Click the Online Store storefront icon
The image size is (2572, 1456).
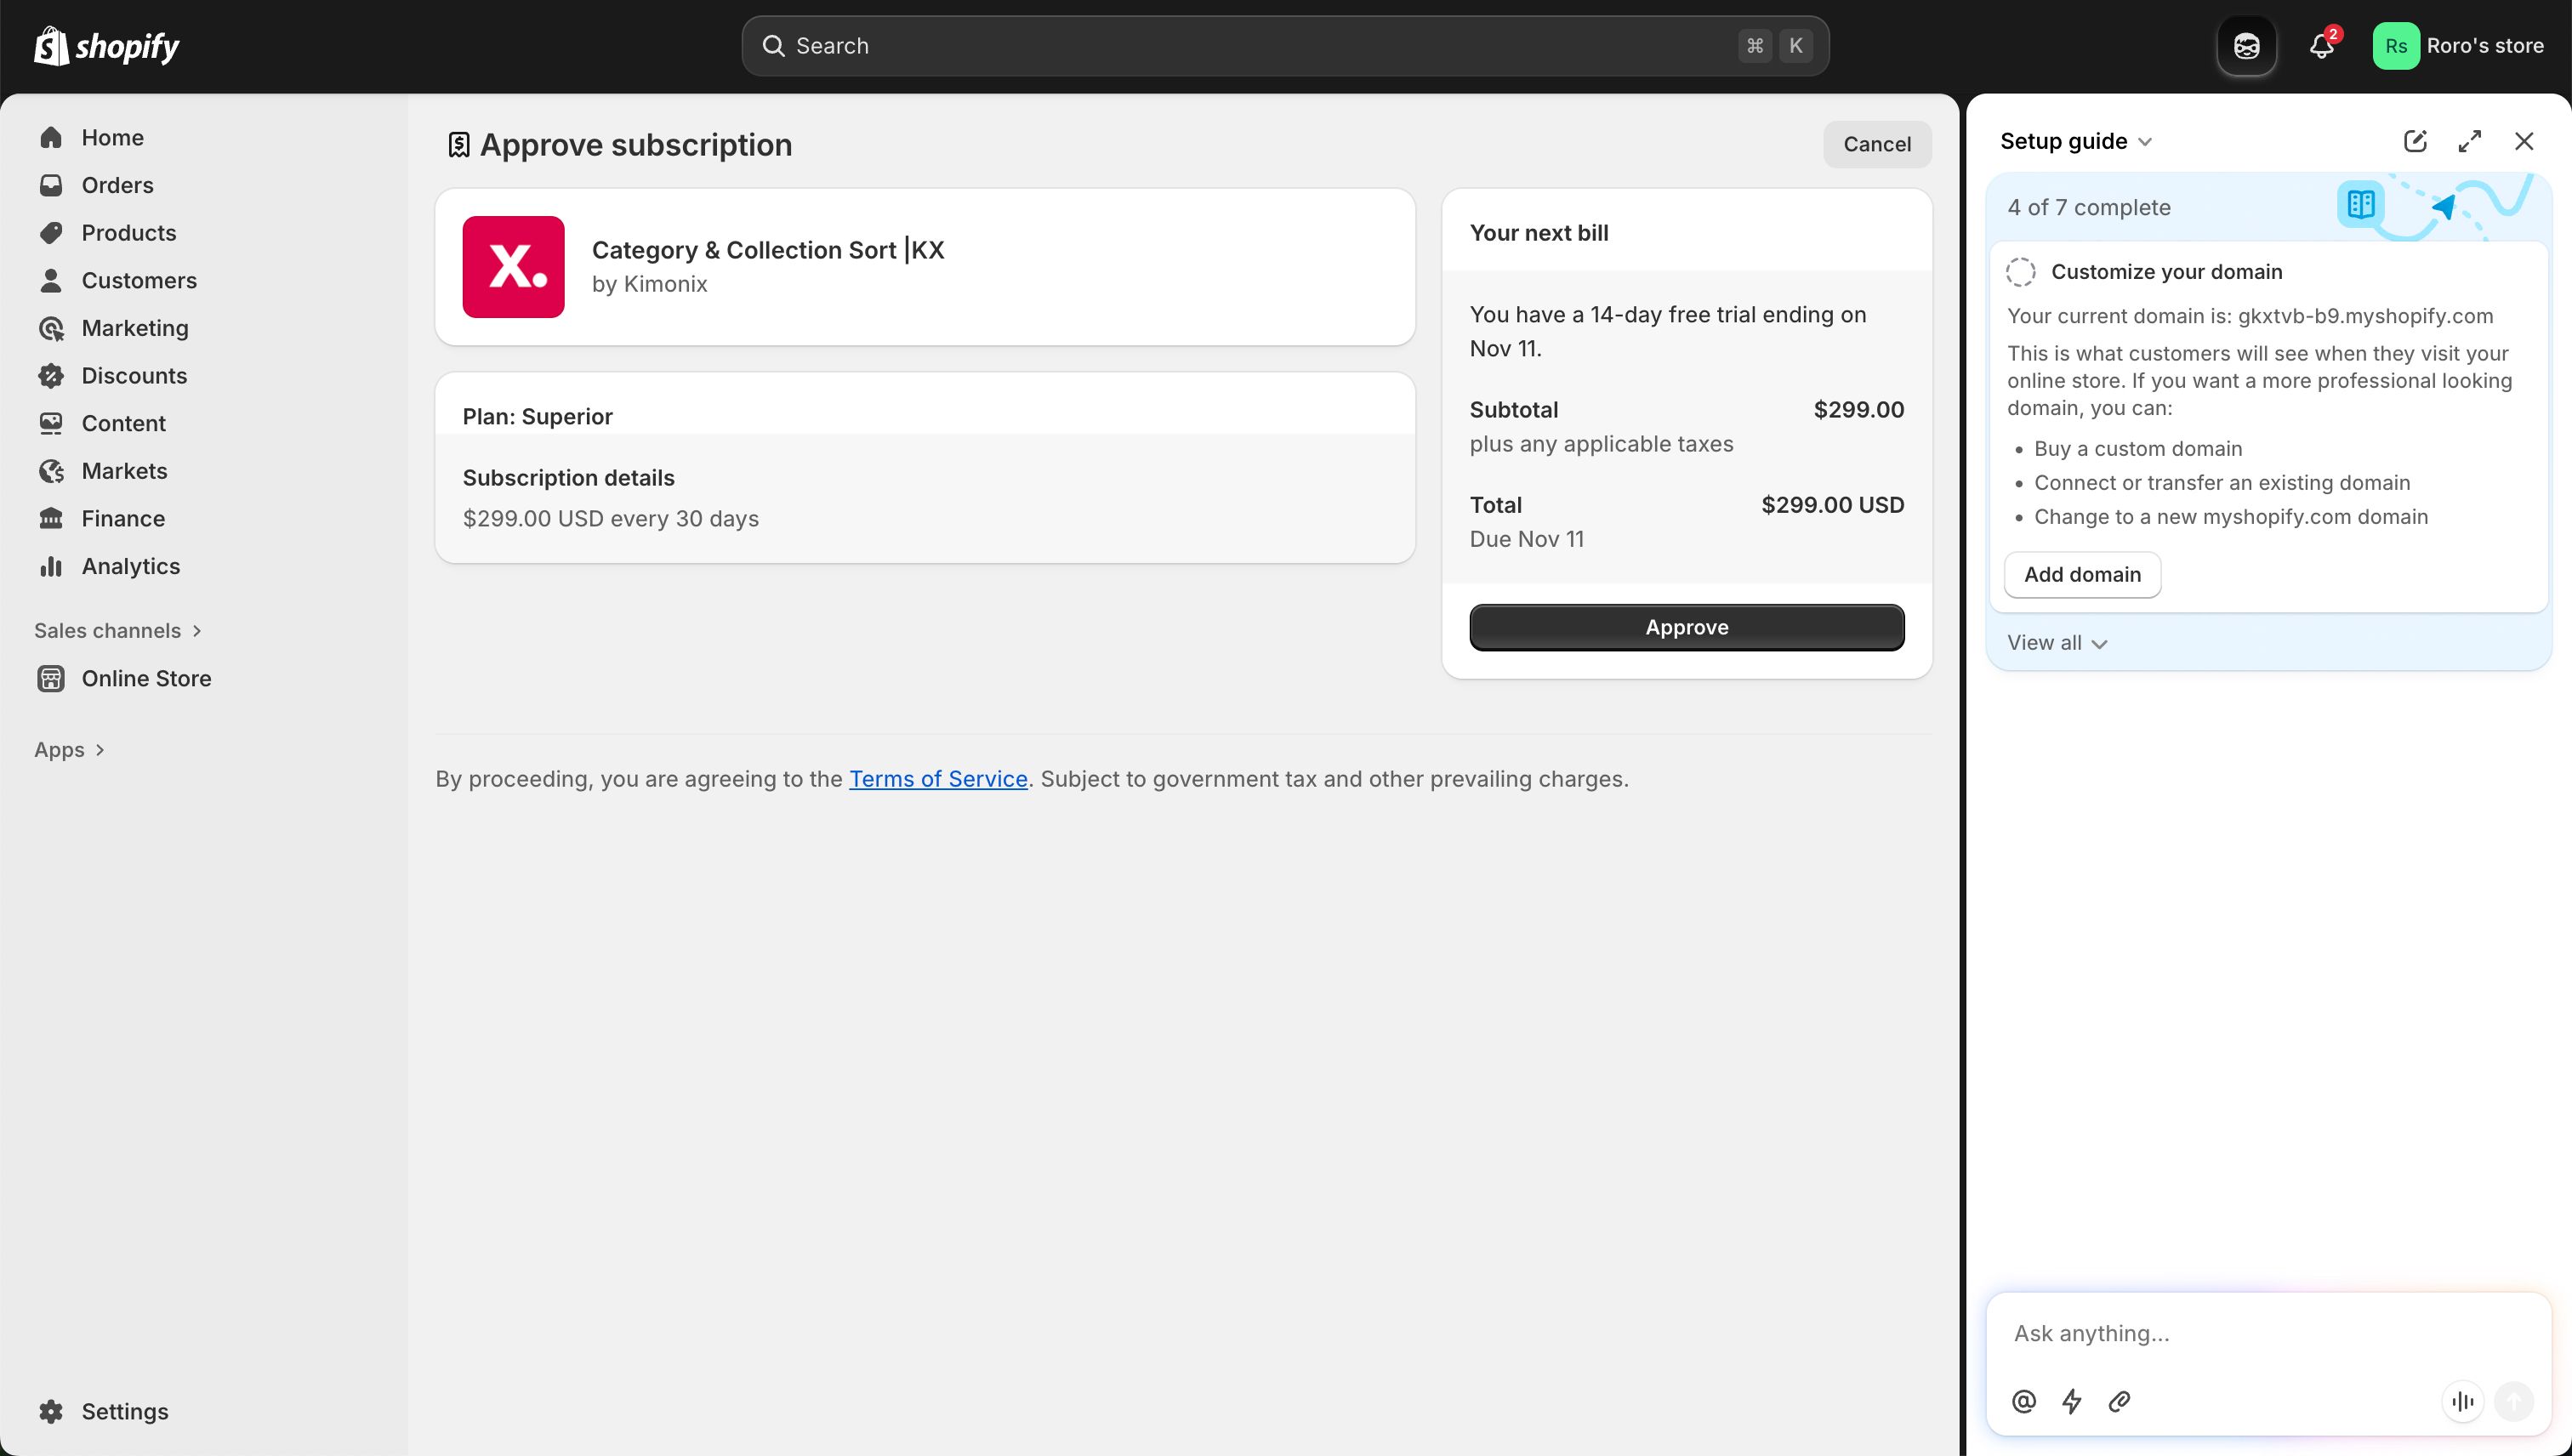(x=52, y=678)
